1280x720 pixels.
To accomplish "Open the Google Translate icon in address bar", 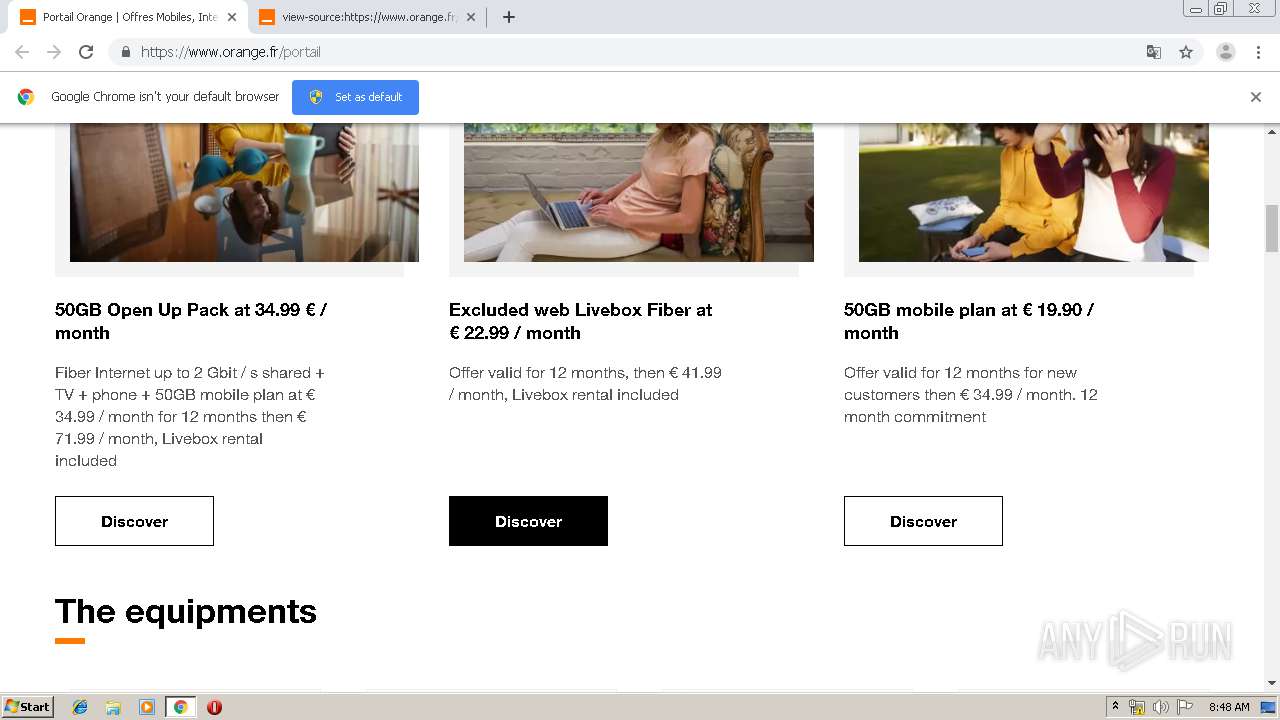I will point(1154,52).
